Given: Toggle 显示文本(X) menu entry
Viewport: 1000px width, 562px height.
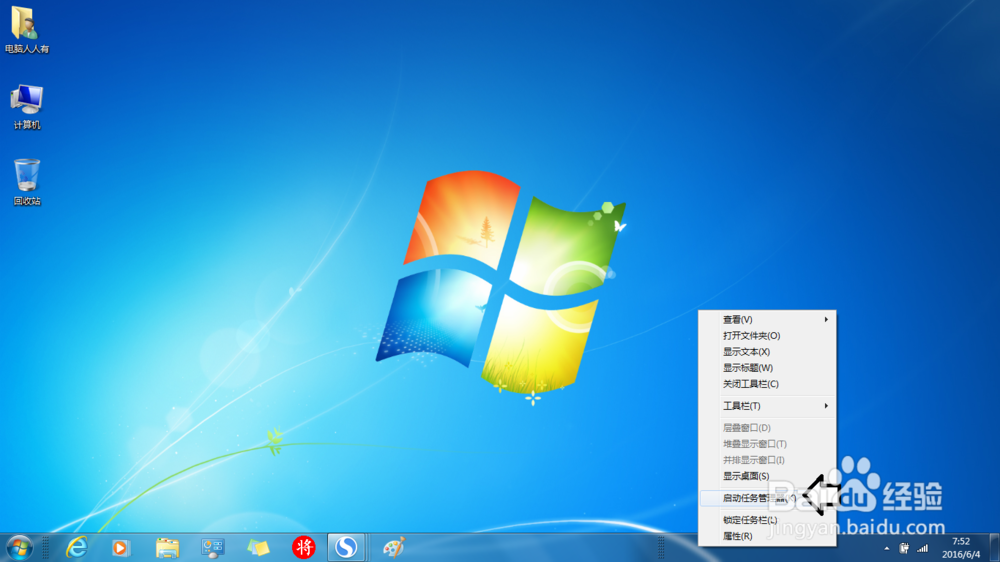Looking at the screenshot, I should point(767,351).
